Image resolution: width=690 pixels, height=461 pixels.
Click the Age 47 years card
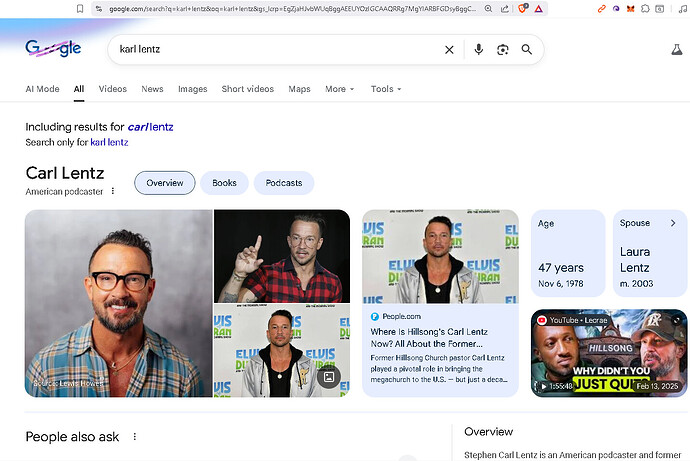(568, 253)
